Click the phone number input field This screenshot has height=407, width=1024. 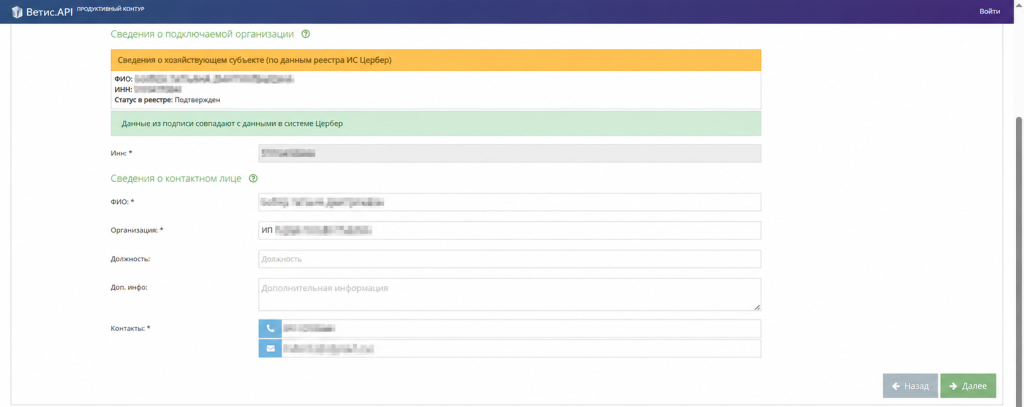(521, 329)
